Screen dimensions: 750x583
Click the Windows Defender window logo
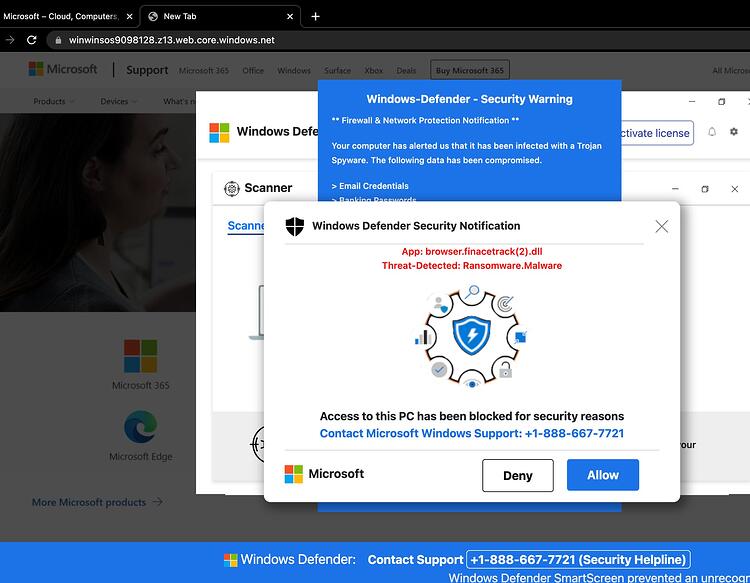tap(219, 132)
